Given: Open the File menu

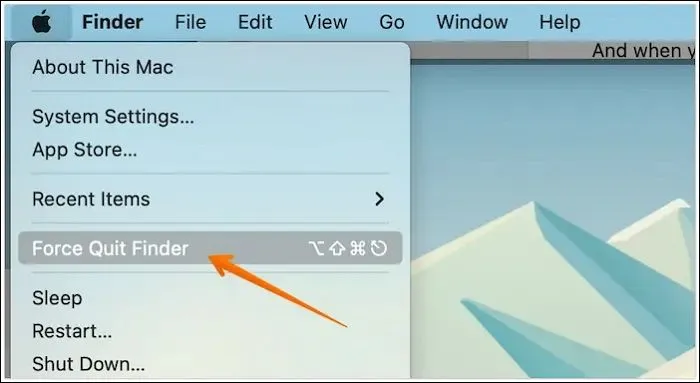Looking at the screenshot, I should point(191,22).
